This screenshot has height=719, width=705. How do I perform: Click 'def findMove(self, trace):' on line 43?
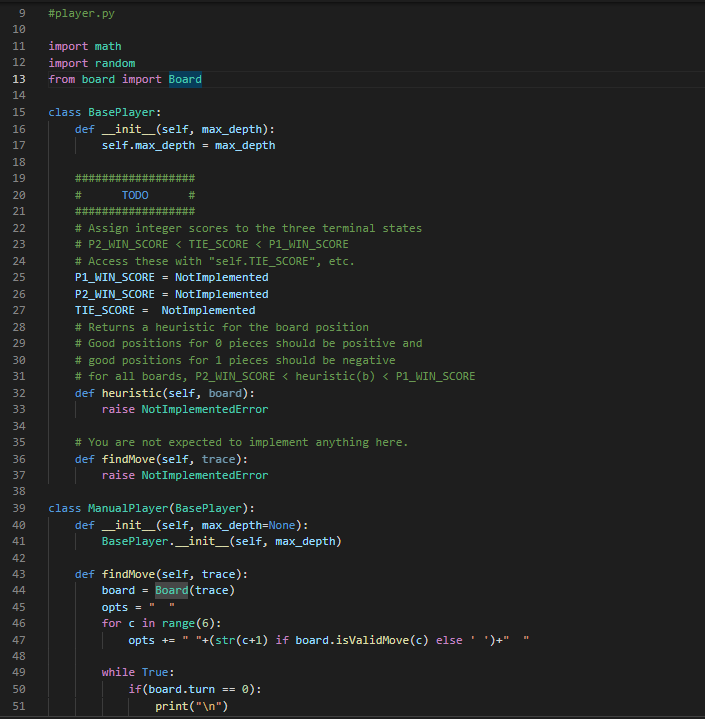161,575
